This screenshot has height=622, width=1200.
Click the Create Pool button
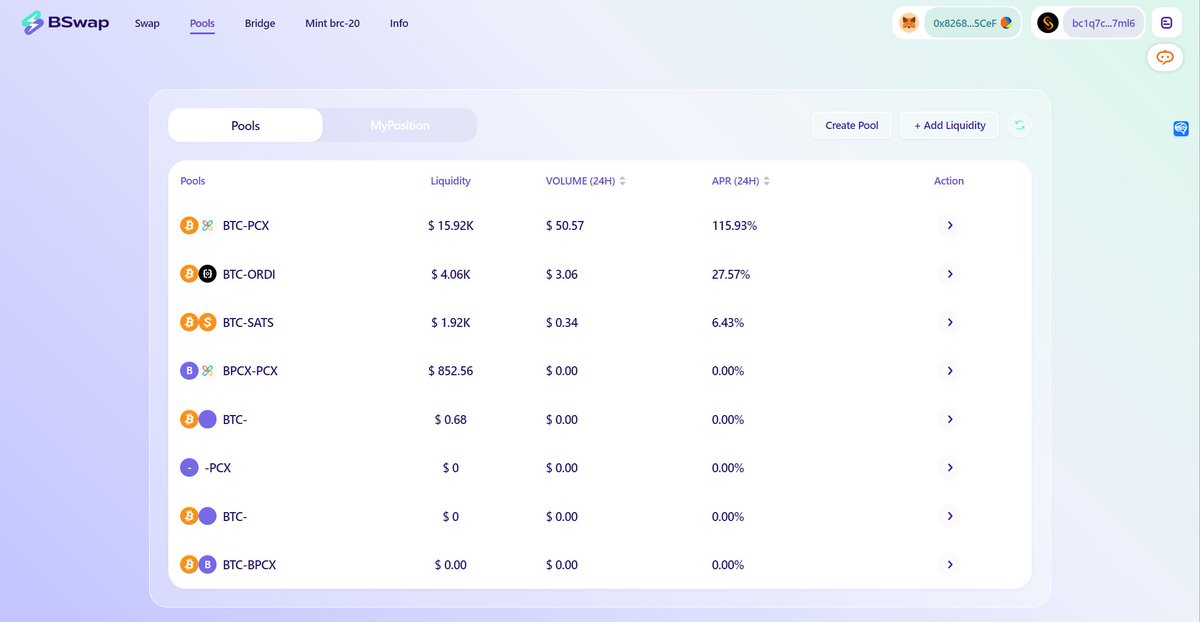pyautogui.click(x=852, y=125)
